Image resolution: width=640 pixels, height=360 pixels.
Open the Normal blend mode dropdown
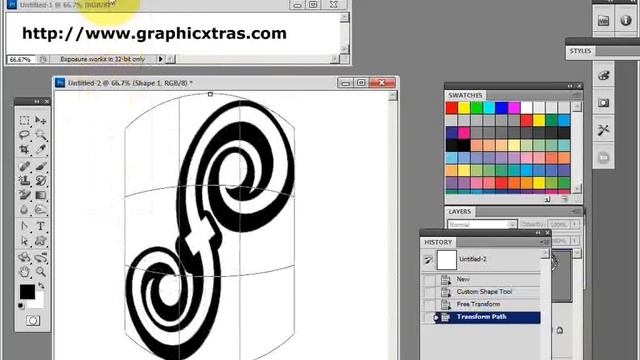[x=482, y=224]
